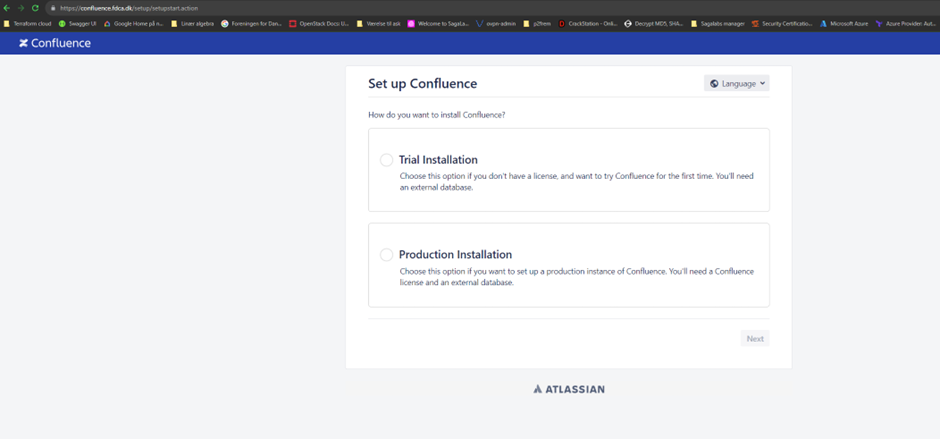The width and height of the screenshot is (940, 439).
Task: Reload the page with the refresh icon
Action: [35, 8]
